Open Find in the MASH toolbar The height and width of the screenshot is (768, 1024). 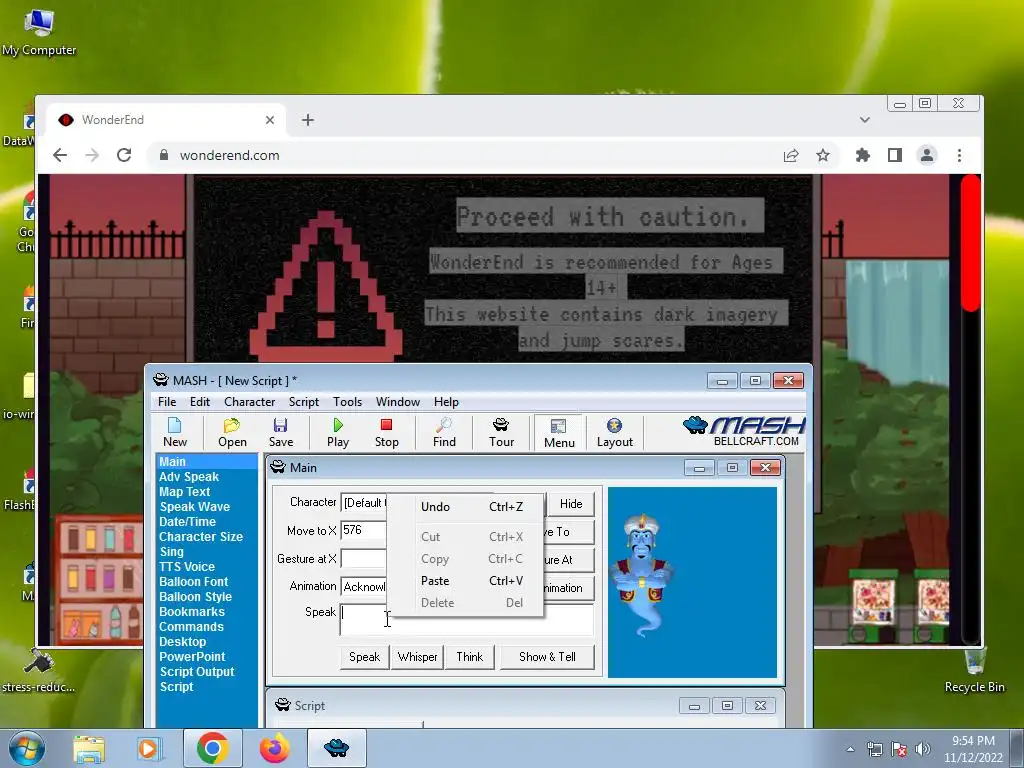pos(444,432)
